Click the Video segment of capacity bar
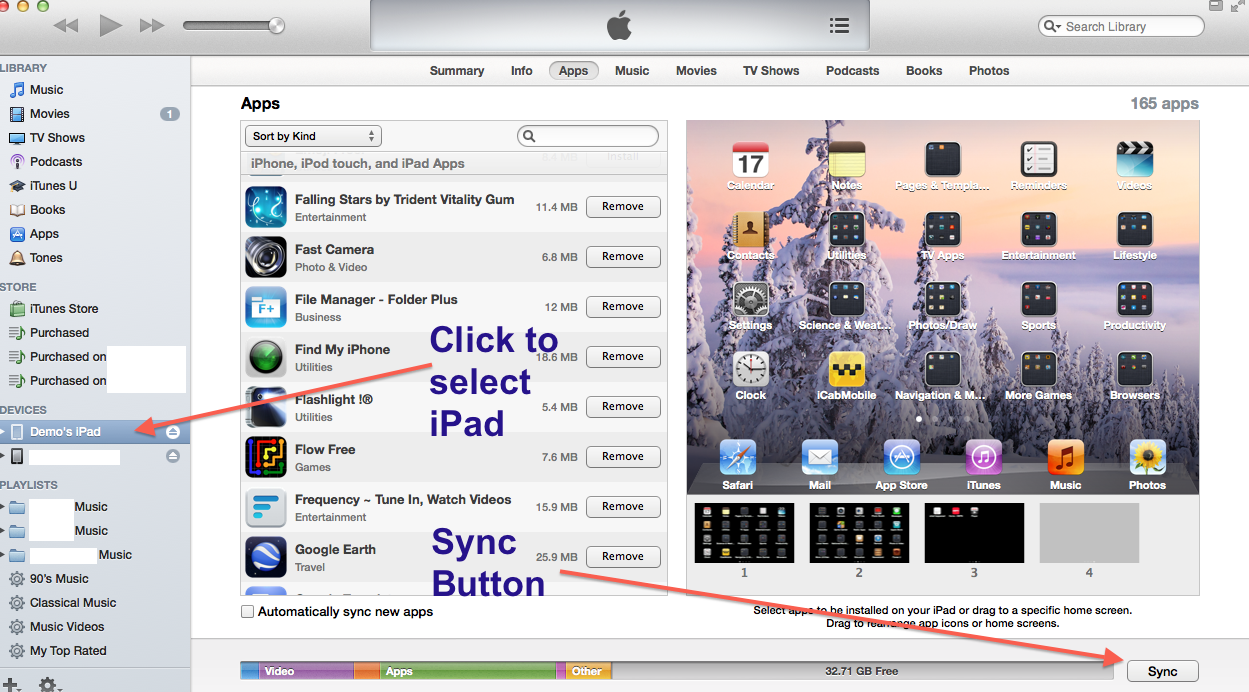Image resolution: width=1249 pixels, height=692 pixels. (306, 671)
